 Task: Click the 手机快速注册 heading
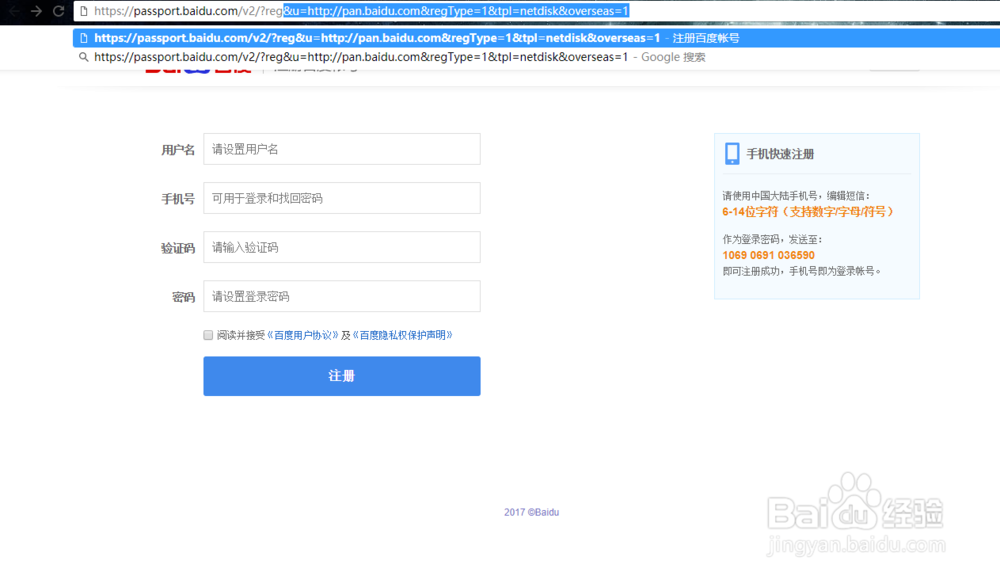point(780,154)
